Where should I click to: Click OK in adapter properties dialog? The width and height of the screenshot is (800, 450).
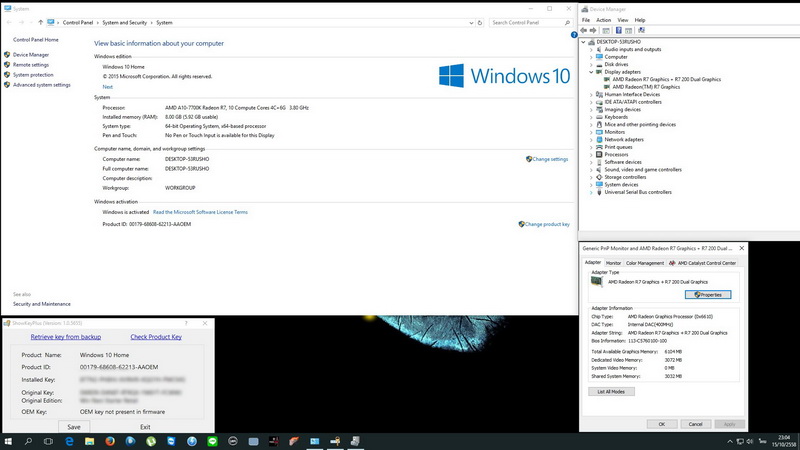coord(662,424)
